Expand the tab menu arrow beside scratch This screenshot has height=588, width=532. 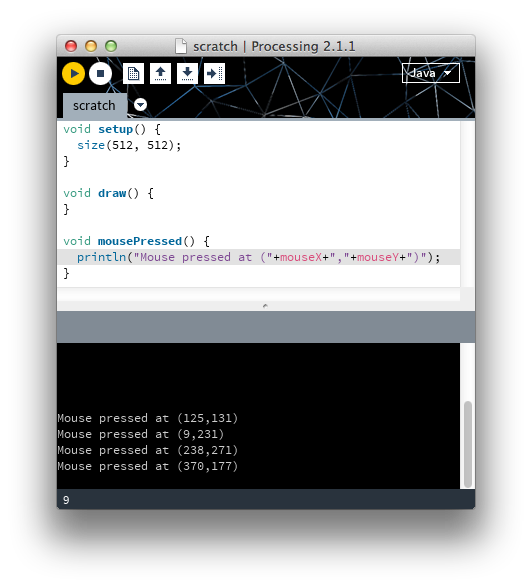click(x=141, y=105)
